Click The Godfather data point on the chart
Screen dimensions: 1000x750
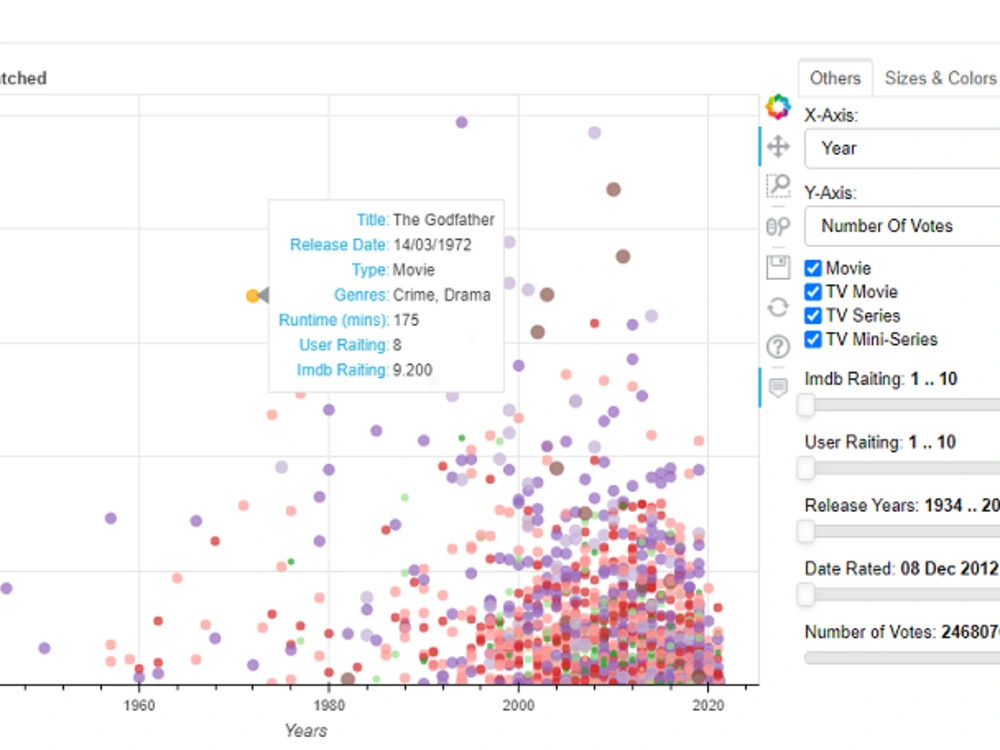coord(252,295)
